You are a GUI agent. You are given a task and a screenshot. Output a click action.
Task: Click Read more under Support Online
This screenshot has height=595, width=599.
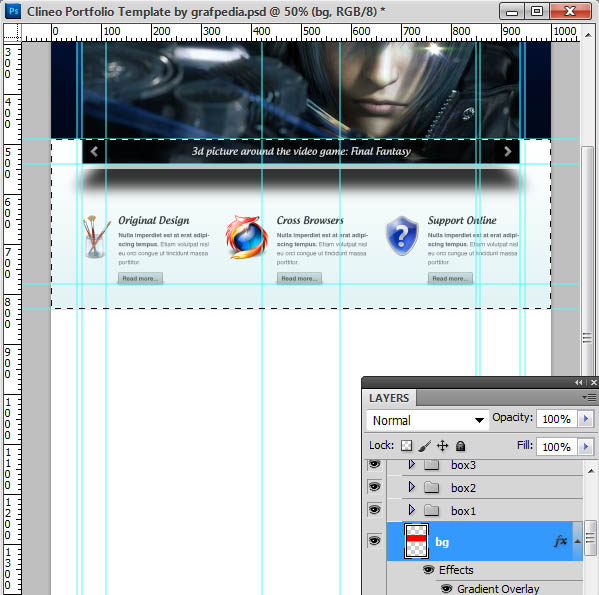pyautogui.click(x=450, y=278)
